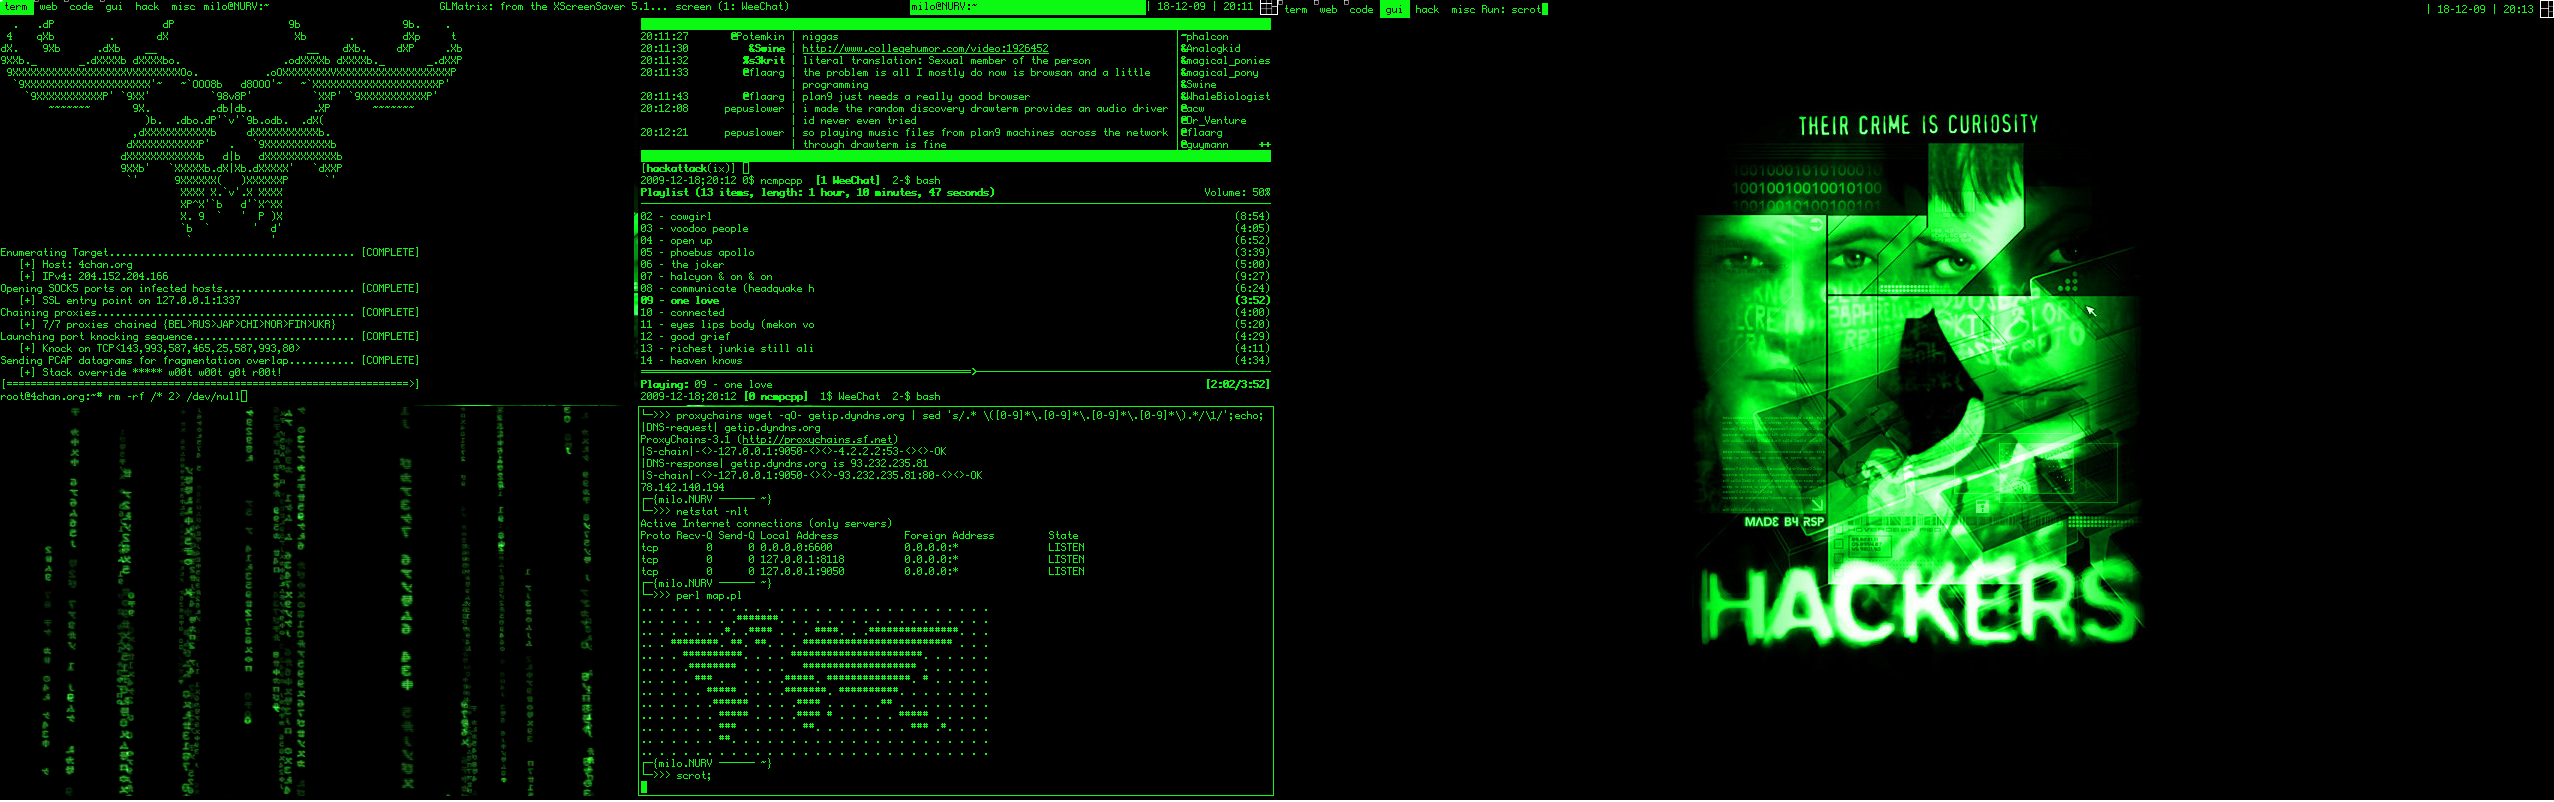This screenshot has width=2554, height=802.
Task: Switch to the web tag on left monitor
Action: 49,7
